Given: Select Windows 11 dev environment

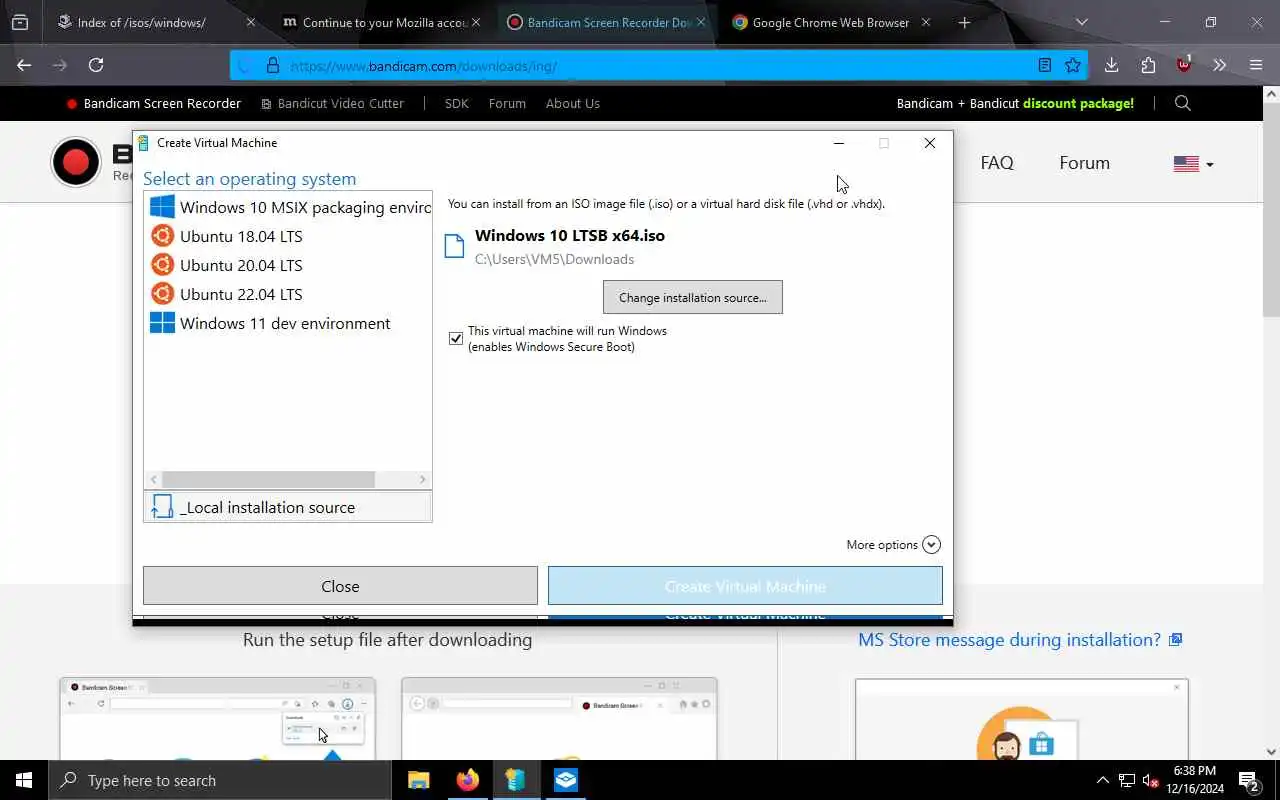Looking at the screenshot, I should click(288, 323).
